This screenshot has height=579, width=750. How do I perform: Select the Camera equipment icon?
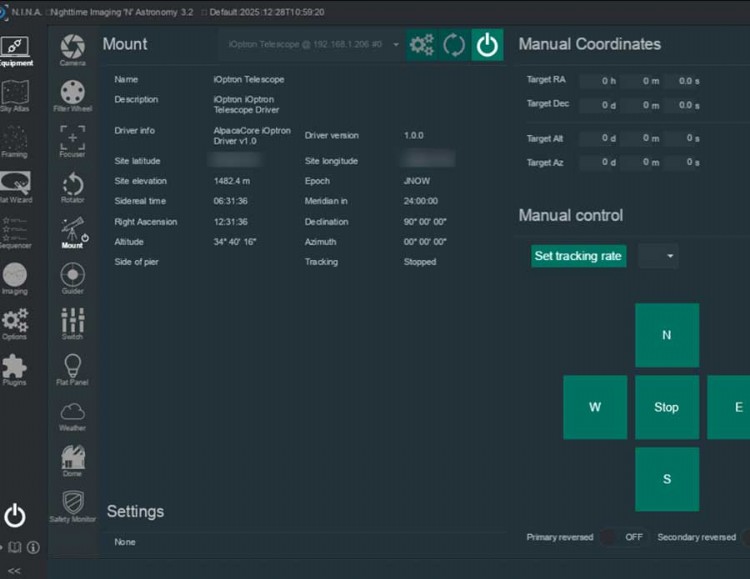pos(73,50)
